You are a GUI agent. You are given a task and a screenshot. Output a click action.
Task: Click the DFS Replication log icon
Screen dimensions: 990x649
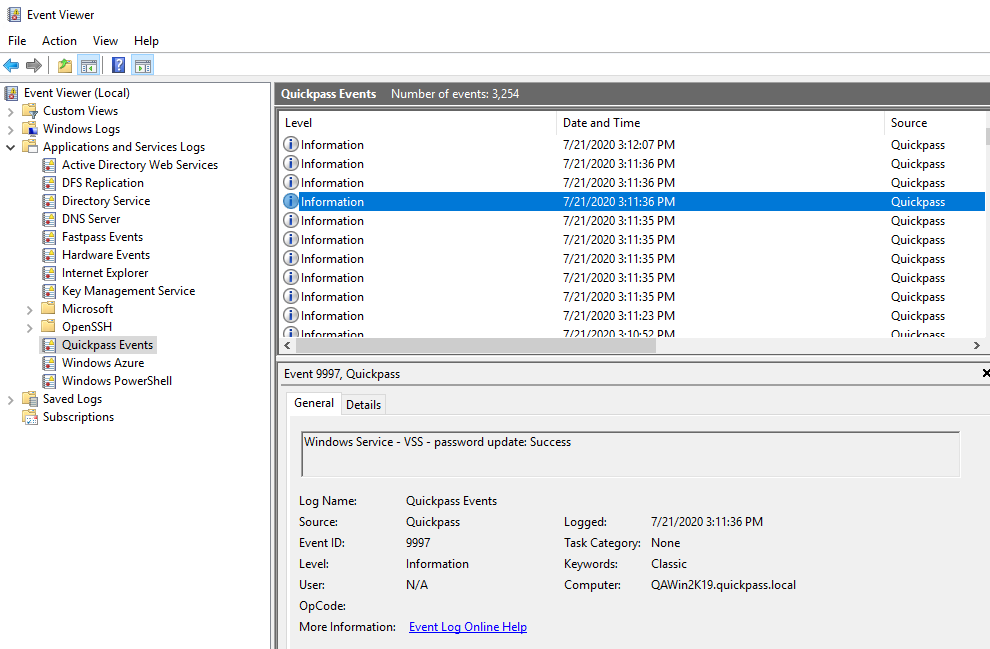(49, 183)
